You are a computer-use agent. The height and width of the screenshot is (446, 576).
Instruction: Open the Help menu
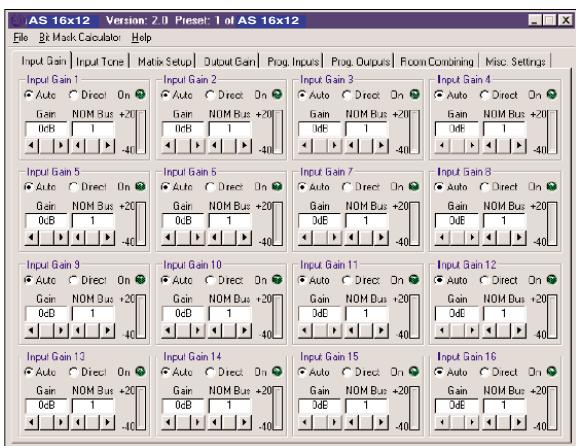pos(141,37)
